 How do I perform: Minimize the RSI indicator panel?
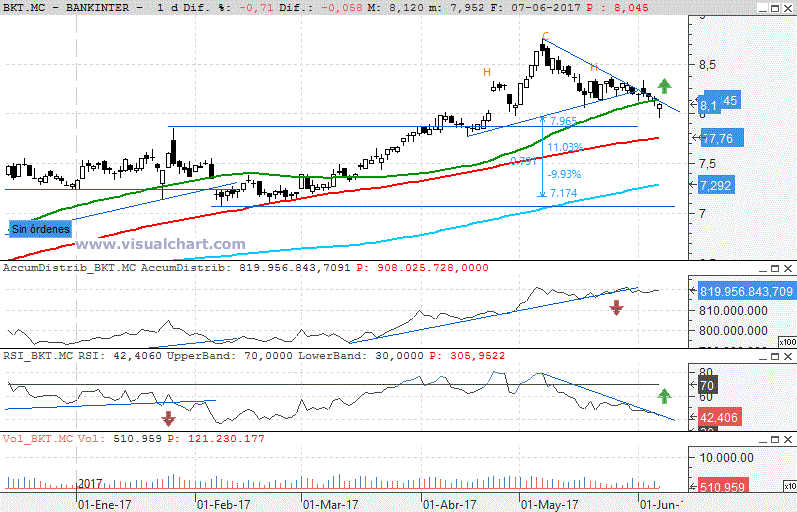(762, 357)
